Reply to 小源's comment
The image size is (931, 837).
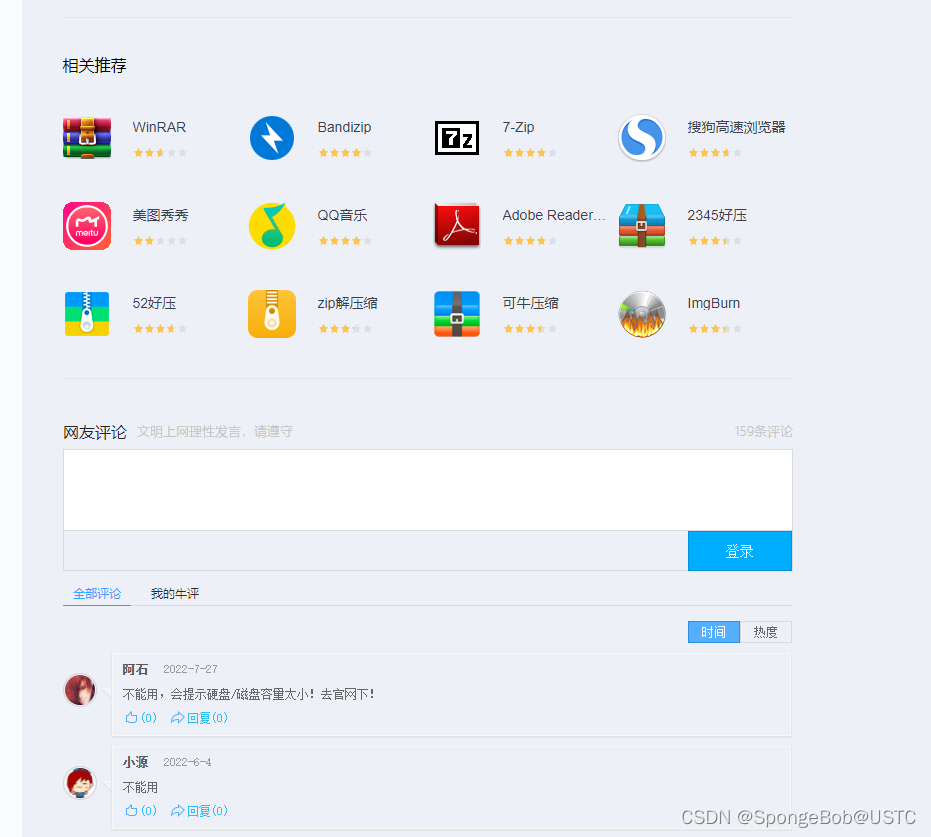199,810
